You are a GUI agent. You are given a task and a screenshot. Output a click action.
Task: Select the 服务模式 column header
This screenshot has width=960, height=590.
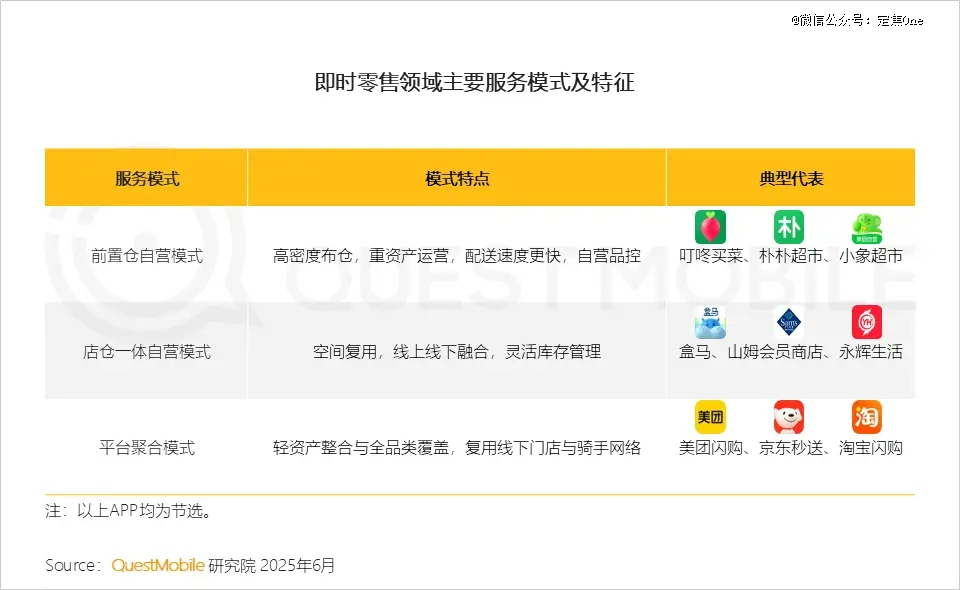point(145,177)
